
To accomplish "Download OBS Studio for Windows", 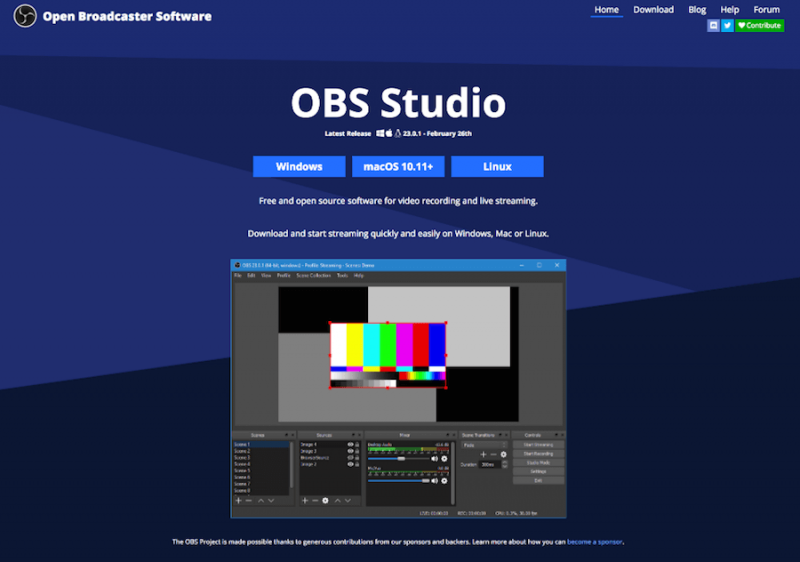I will pos(299,167).
